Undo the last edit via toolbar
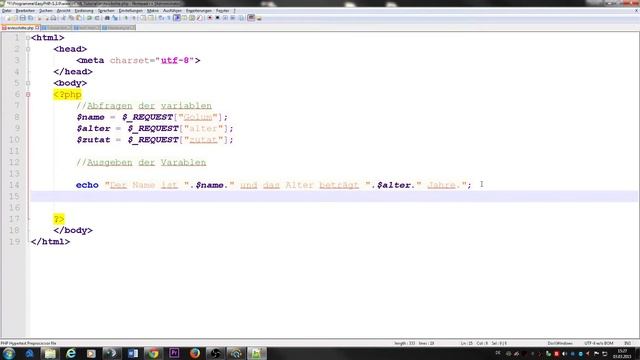 pyautogui.click(x=89, y=18)
